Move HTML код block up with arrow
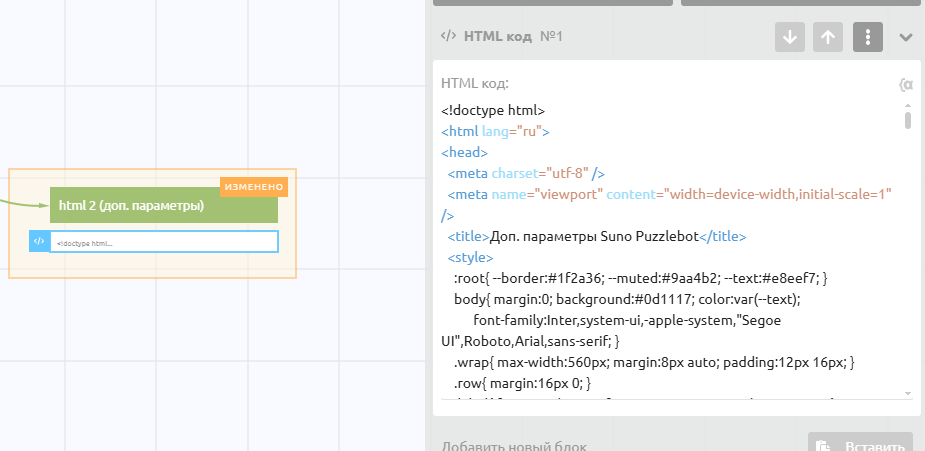 click(828, 37)
